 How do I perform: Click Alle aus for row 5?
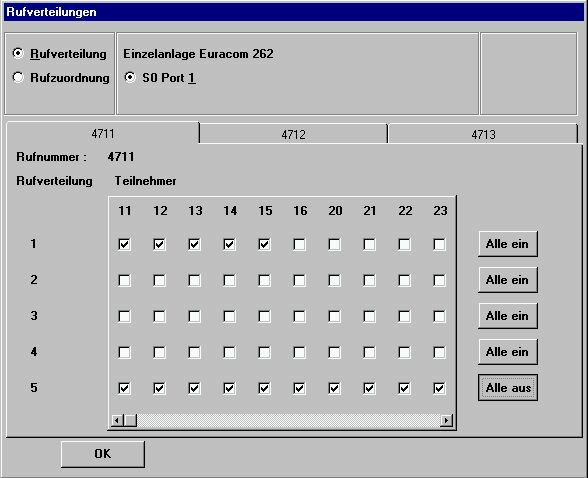pyautogui.click(x=508, y=388)
